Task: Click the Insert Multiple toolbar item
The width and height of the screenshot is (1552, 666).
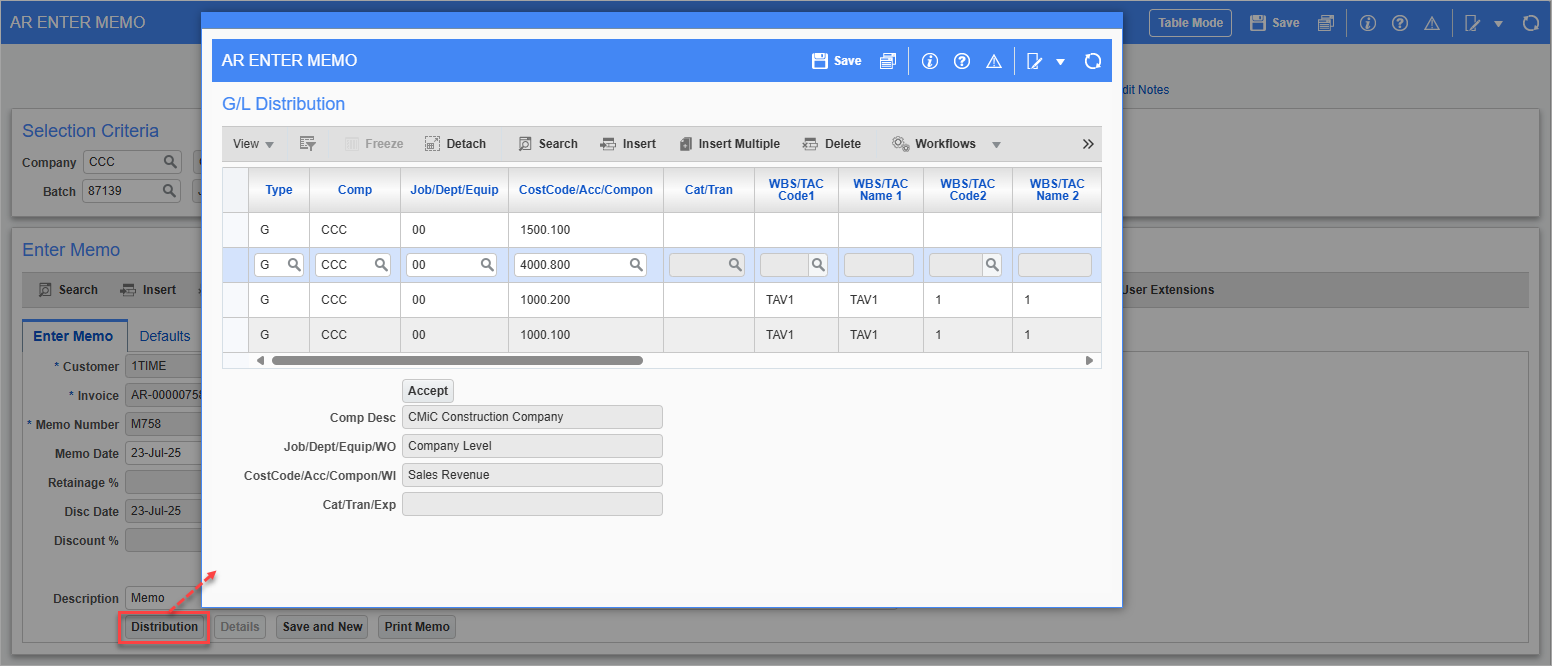Action: pos(729,144)
